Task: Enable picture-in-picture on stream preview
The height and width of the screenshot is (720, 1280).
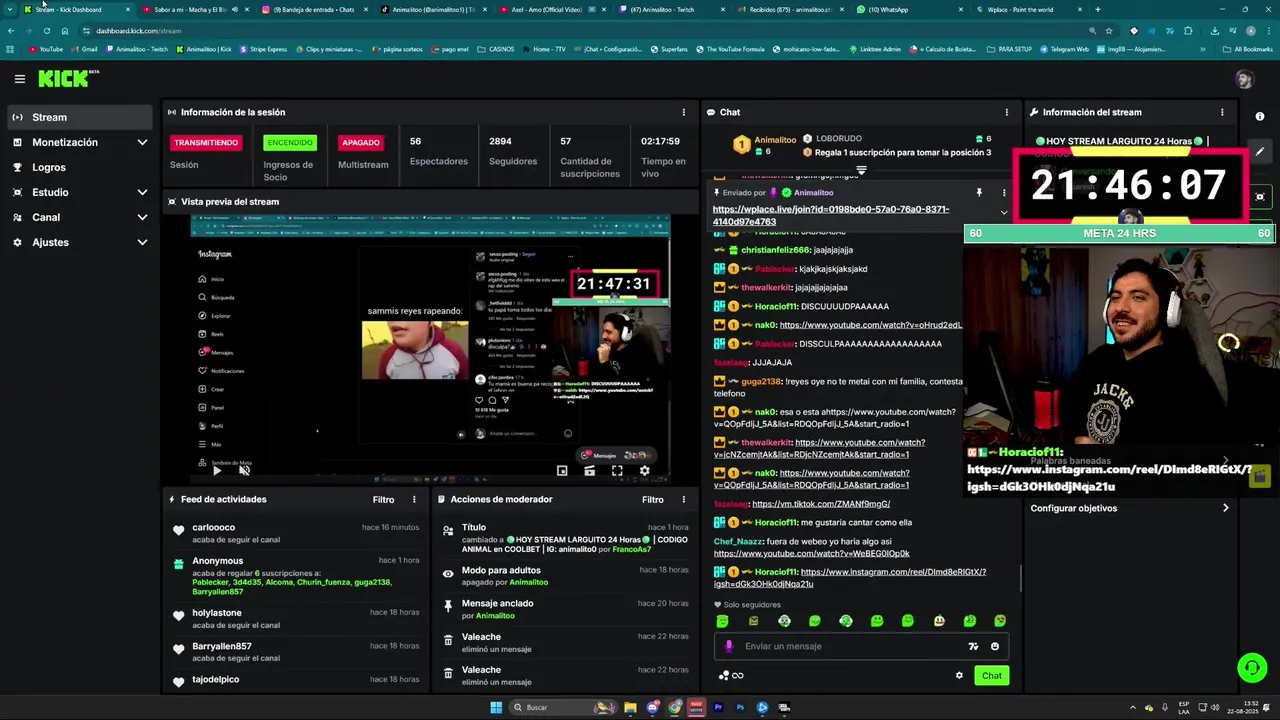Action: point(562,471)
